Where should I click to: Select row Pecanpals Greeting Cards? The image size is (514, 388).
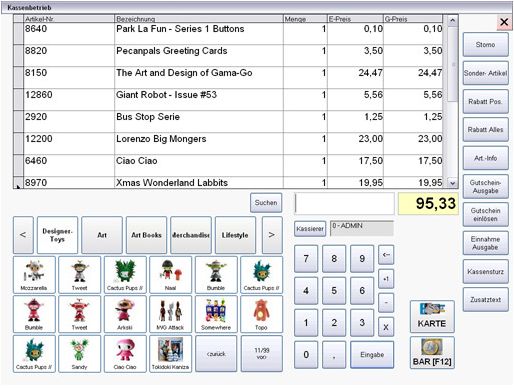click(x=228, y=55)
